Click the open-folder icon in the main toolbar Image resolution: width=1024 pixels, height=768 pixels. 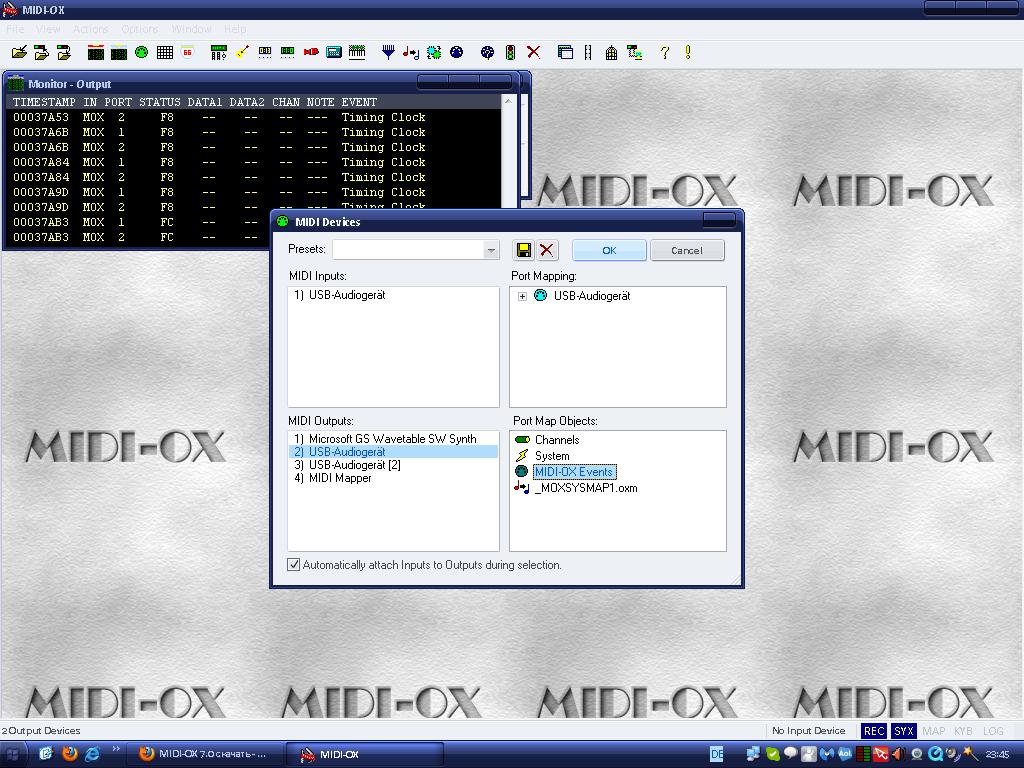pos(19,53)
